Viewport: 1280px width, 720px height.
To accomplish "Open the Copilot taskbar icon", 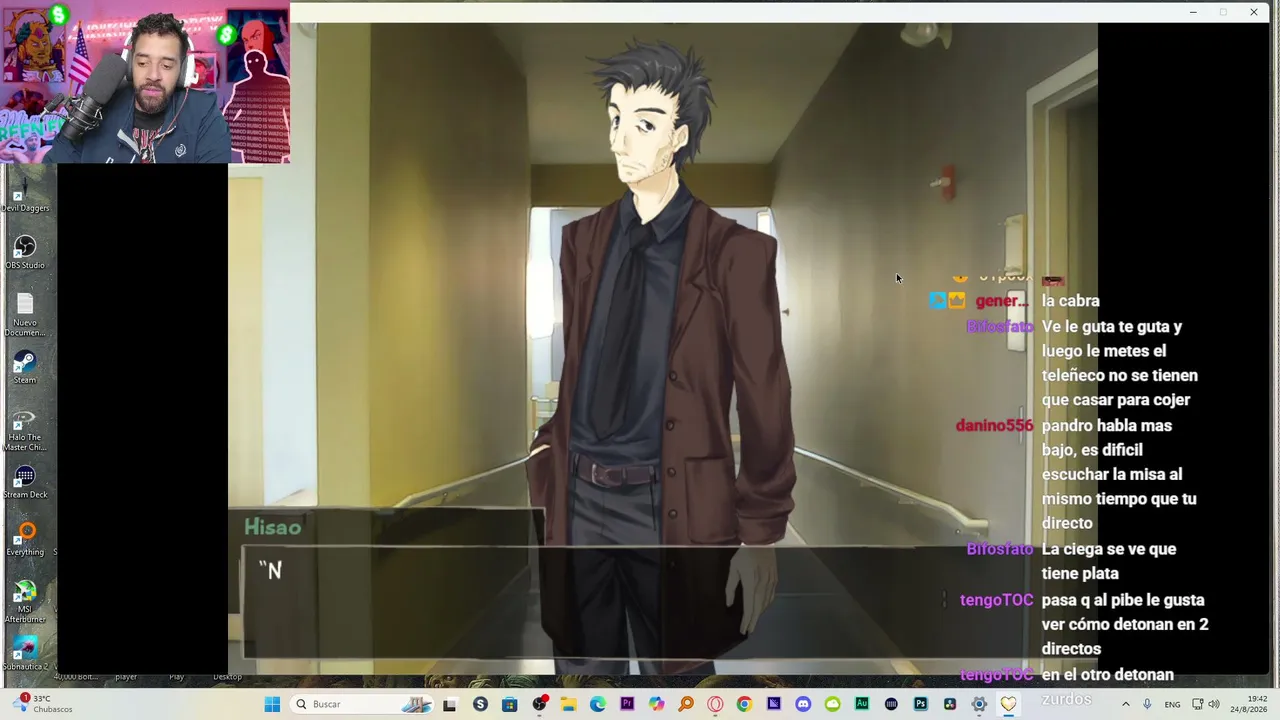I will coord(656,704).
